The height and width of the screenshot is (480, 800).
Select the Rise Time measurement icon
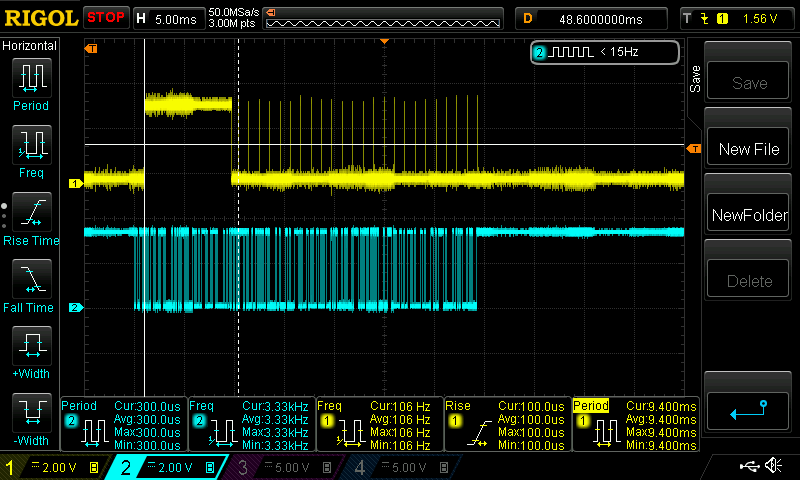point(32,212)
